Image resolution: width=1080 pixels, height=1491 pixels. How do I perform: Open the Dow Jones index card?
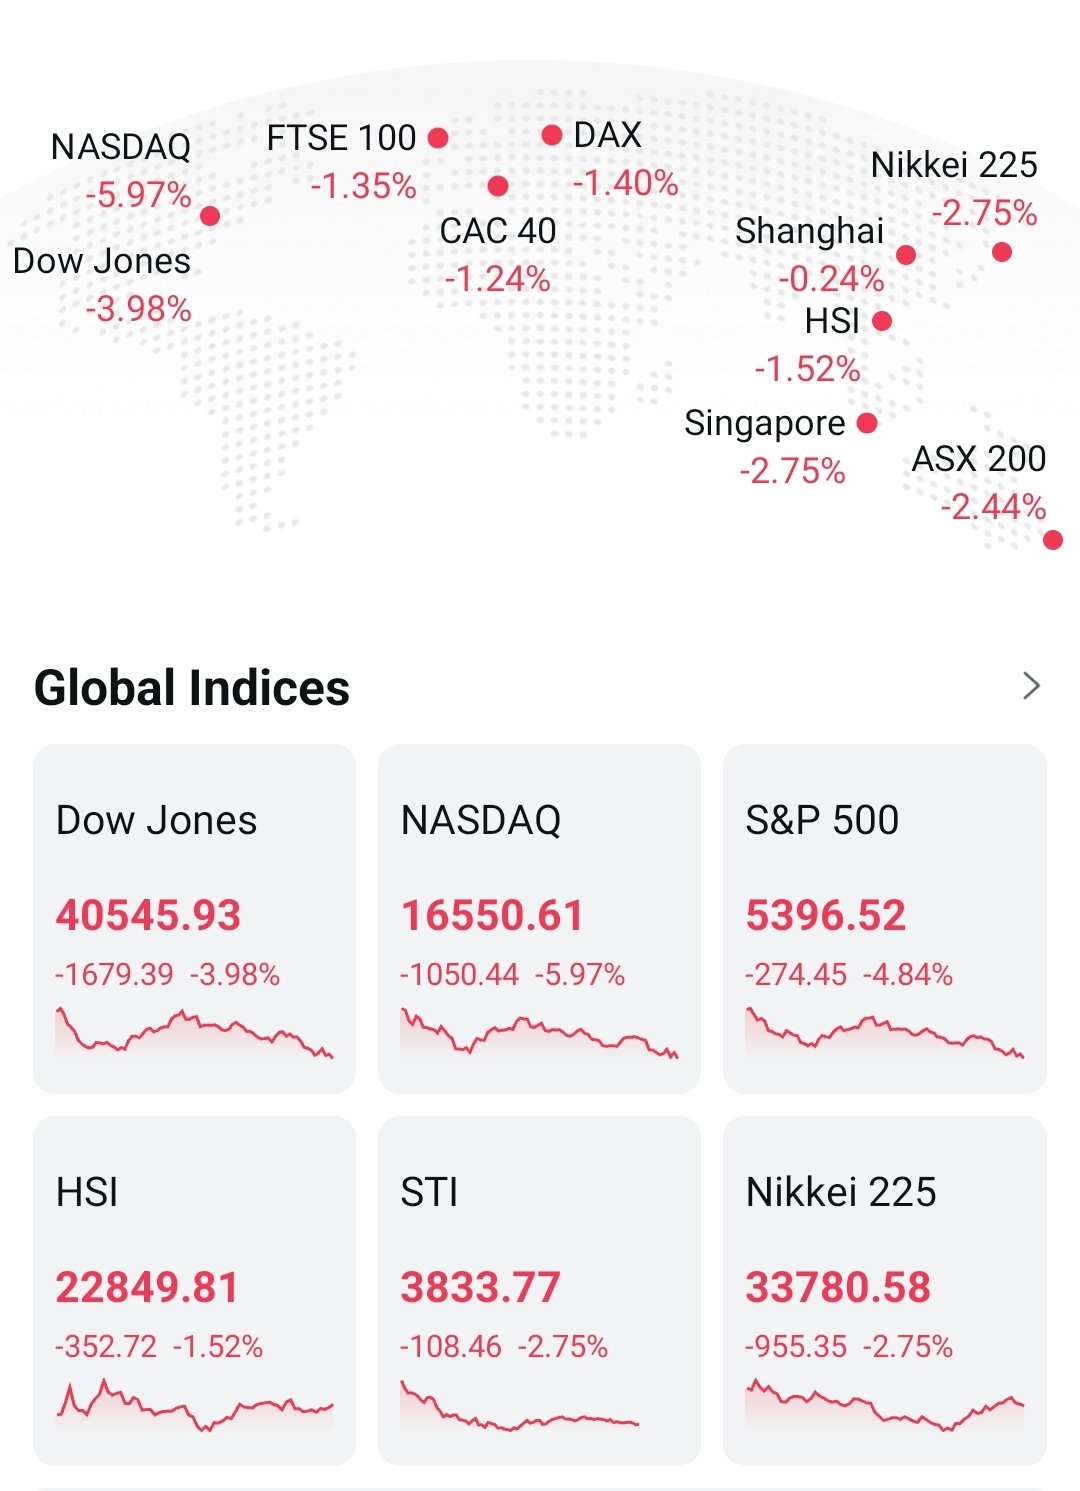[x=194, y=918]
